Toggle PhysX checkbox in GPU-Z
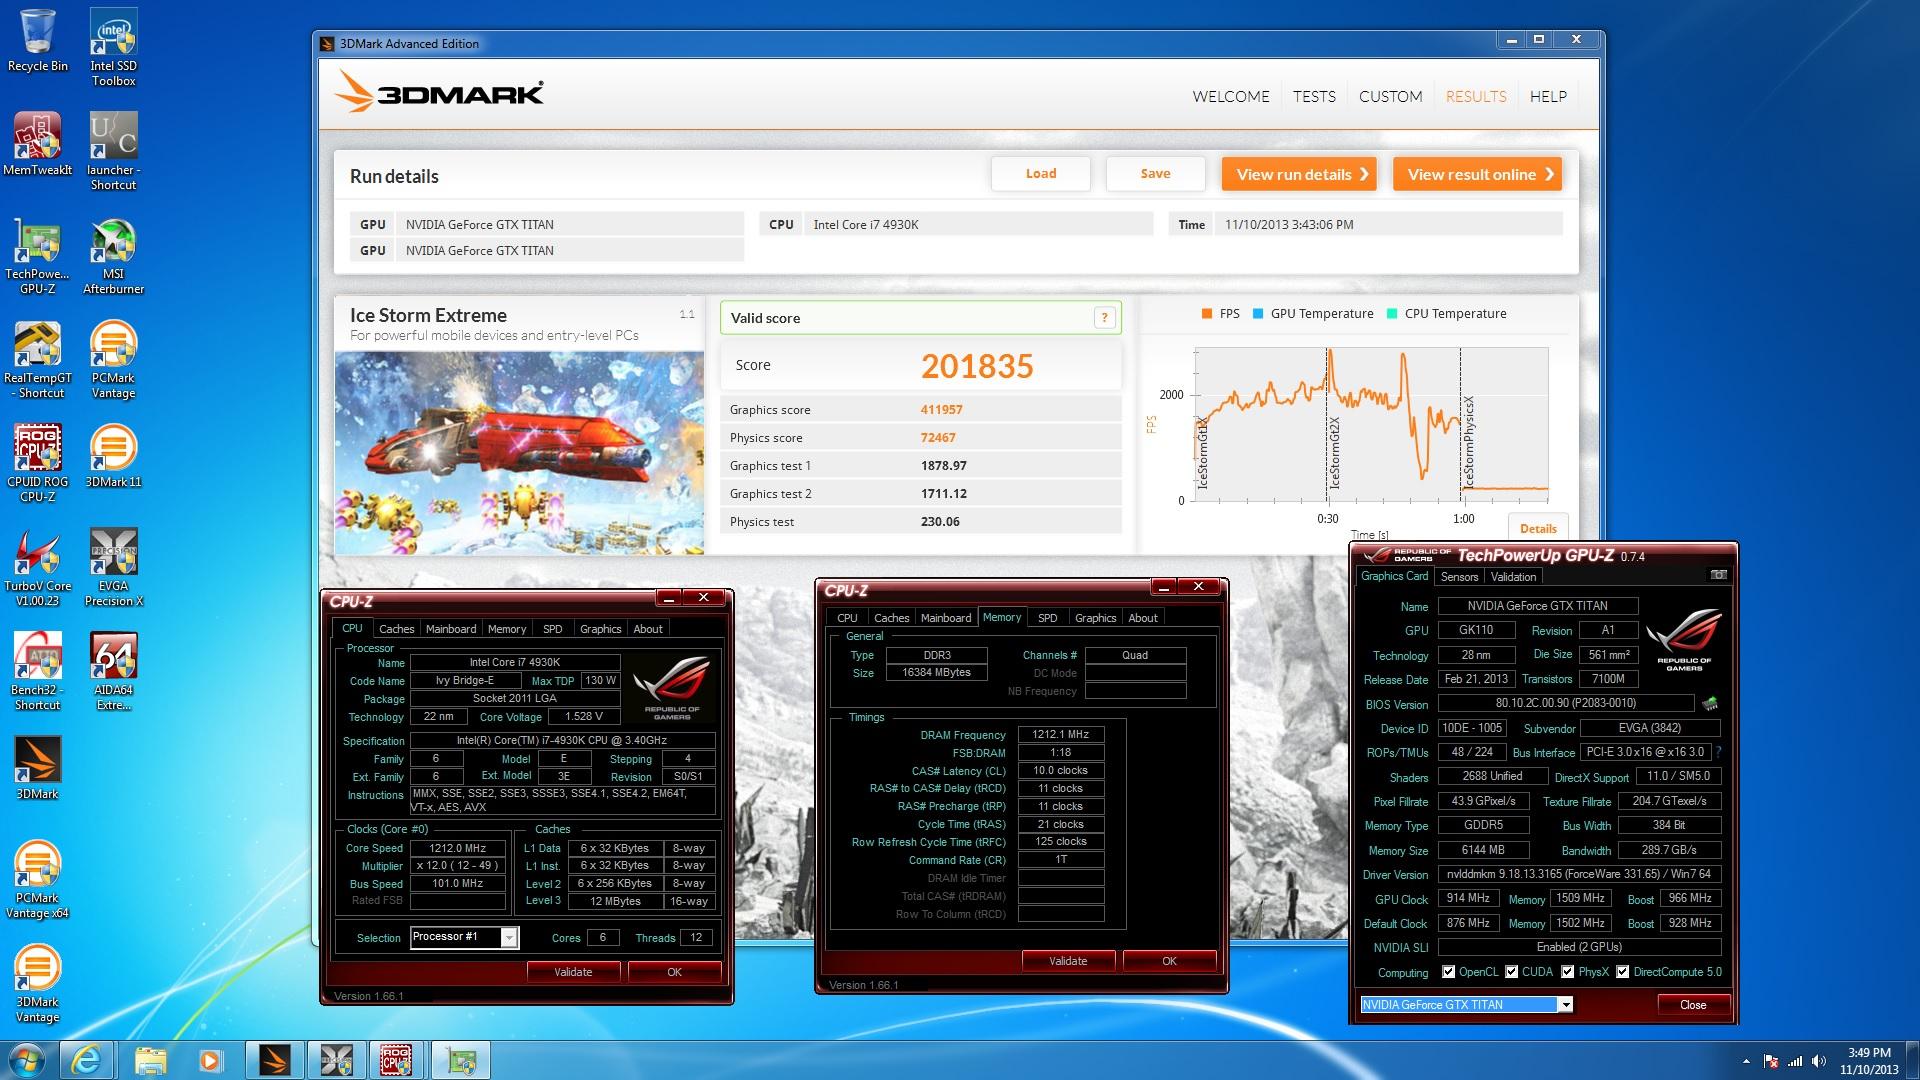 pos(1567,972)
